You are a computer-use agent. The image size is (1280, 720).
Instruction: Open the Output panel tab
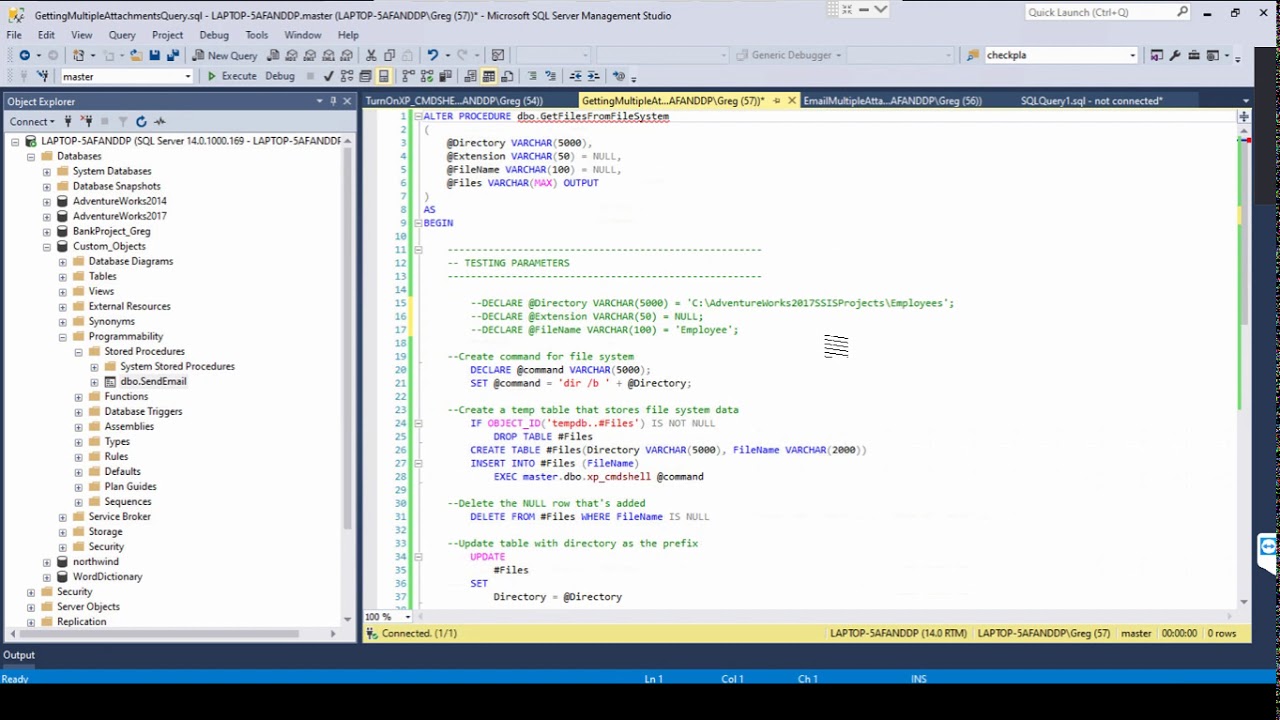[19, 655]
